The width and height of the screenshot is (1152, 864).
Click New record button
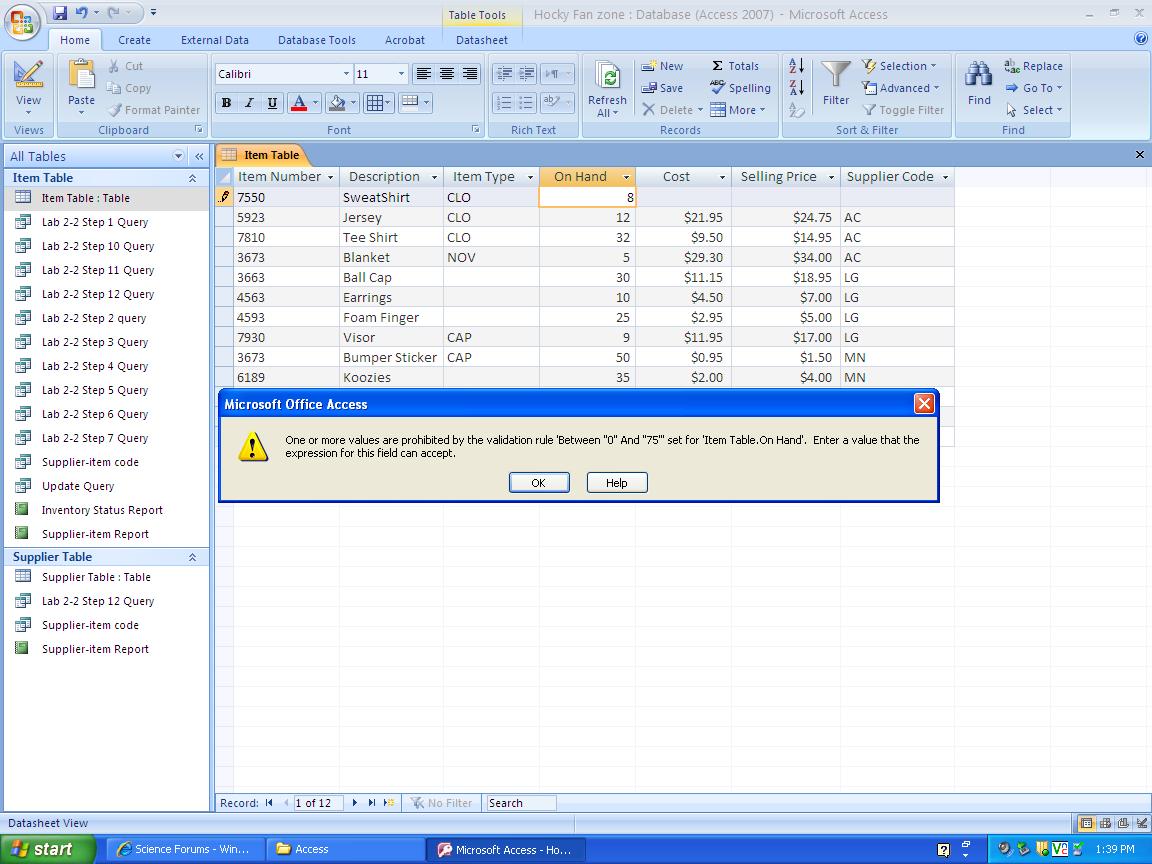click(662, 66)
